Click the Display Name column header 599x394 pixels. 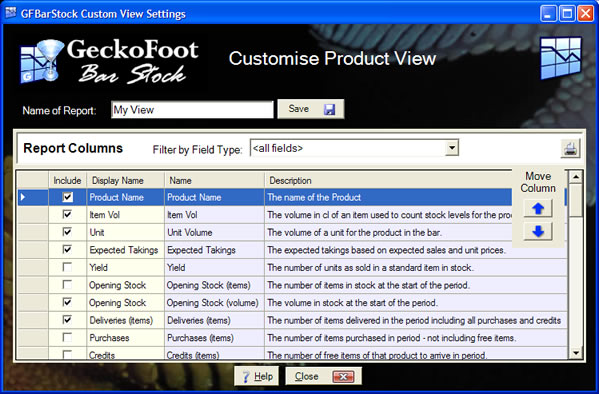126,180
